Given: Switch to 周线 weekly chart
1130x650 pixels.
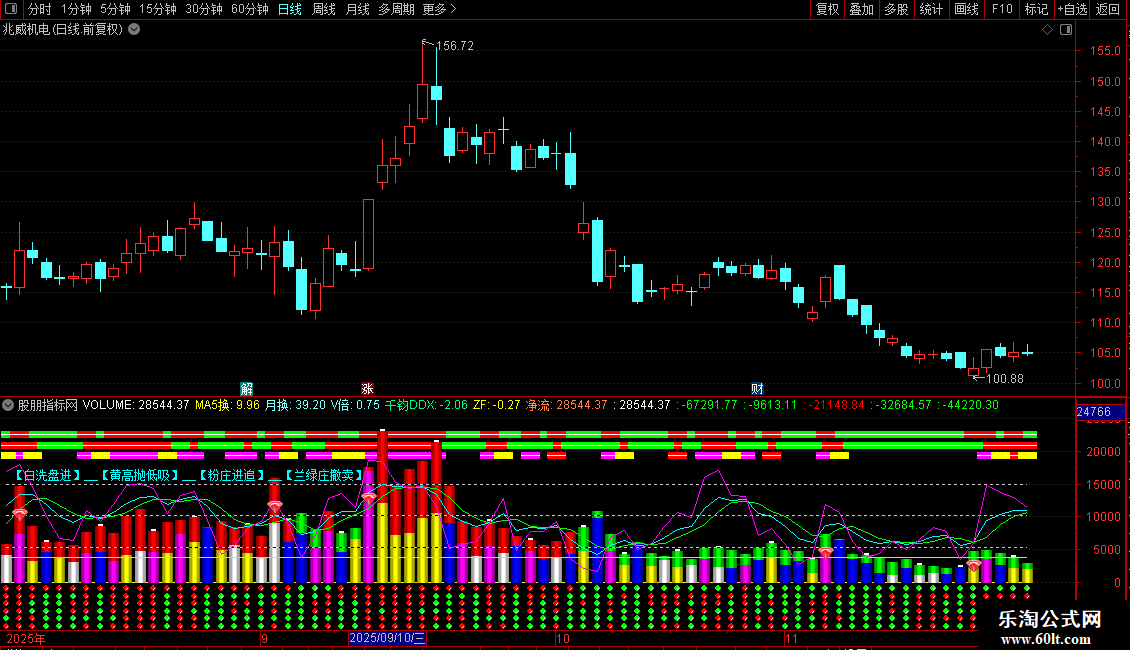Looking at the screenshot, I should [x=324, y=9].
